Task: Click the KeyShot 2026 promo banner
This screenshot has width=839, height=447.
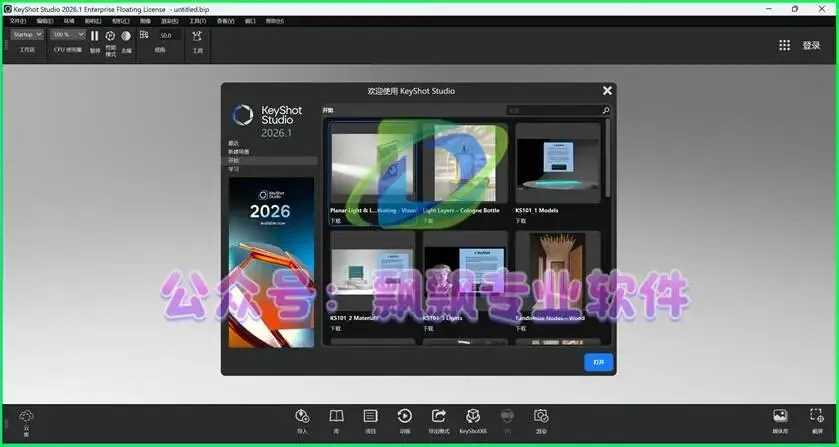Action: point(271,262)
